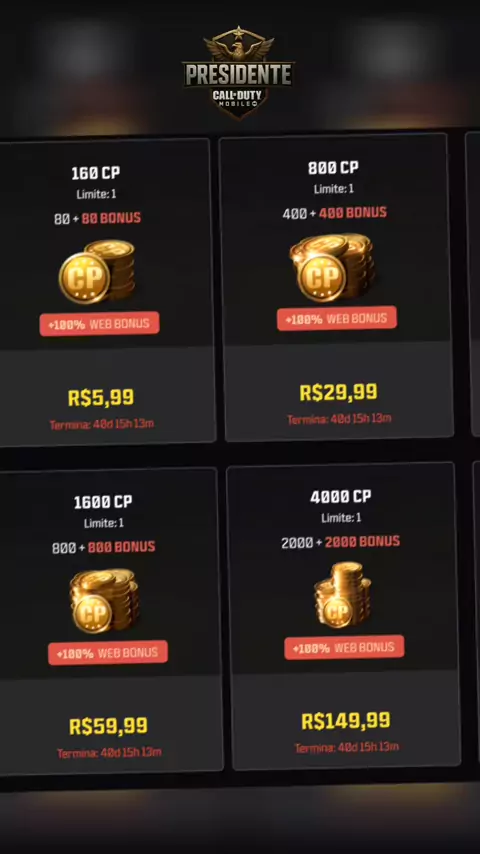480x854 pixels.
Task: Click the +100% WEB BONUS badge on 160 CP
Action: (x=99, y=324)
